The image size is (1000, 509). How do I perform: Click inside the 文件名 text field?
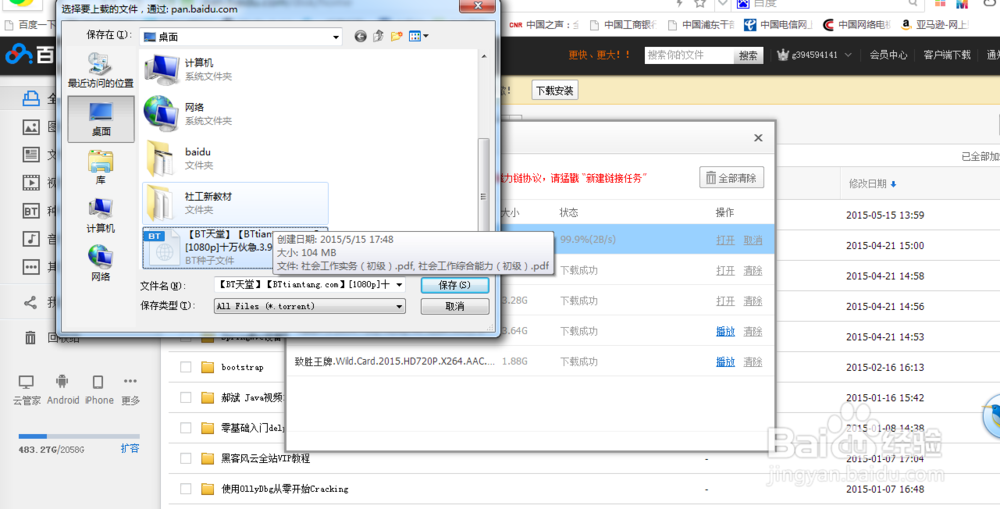point(304,285)
